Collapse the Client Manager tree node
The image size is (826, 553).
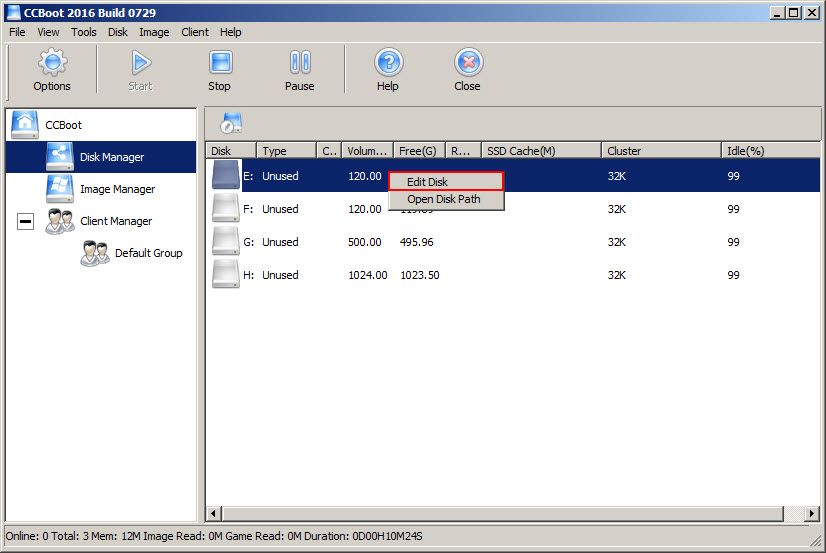tap(25, 221)
